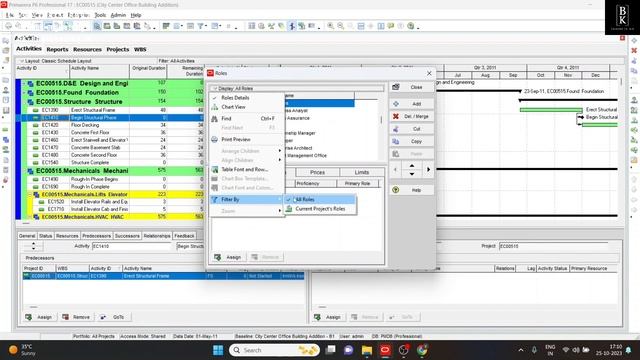Open the Tools menu
The image size is (640, 360).
click(100, 15)
